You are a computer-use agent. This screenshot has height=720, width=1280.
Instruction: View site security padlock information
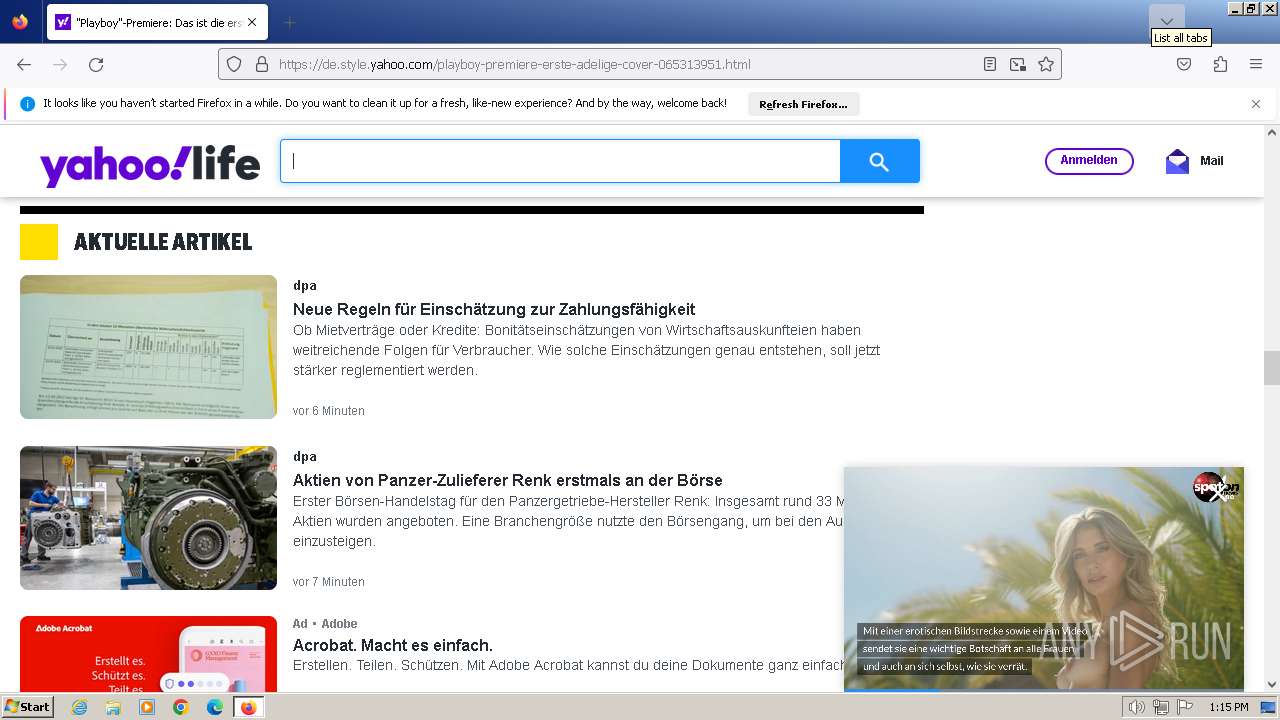click(262, 64)
